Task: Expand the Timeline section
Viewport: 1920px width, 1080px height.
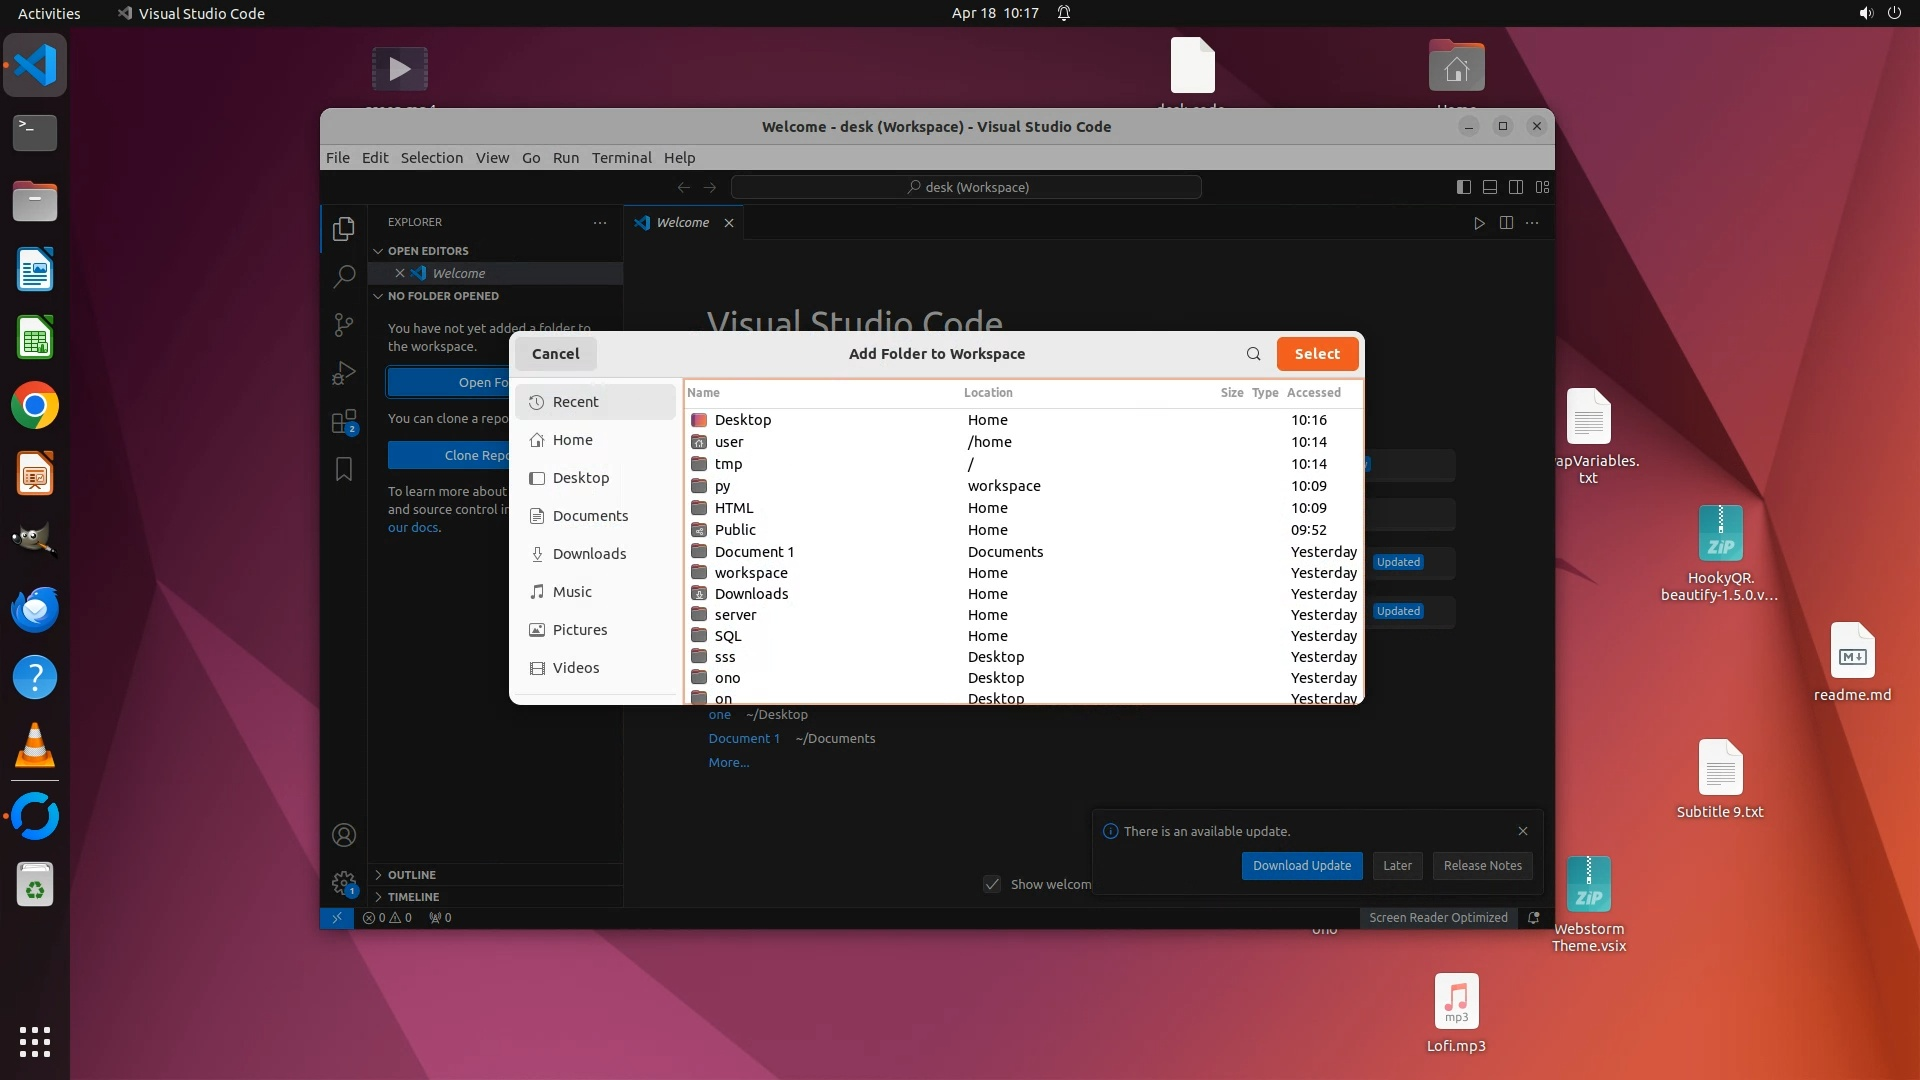Action: click(413, 897)
